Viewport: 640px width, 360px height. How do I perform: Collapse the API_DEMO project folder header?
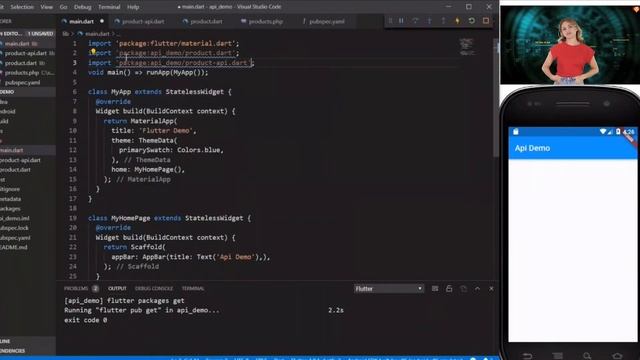coord(28,92)
